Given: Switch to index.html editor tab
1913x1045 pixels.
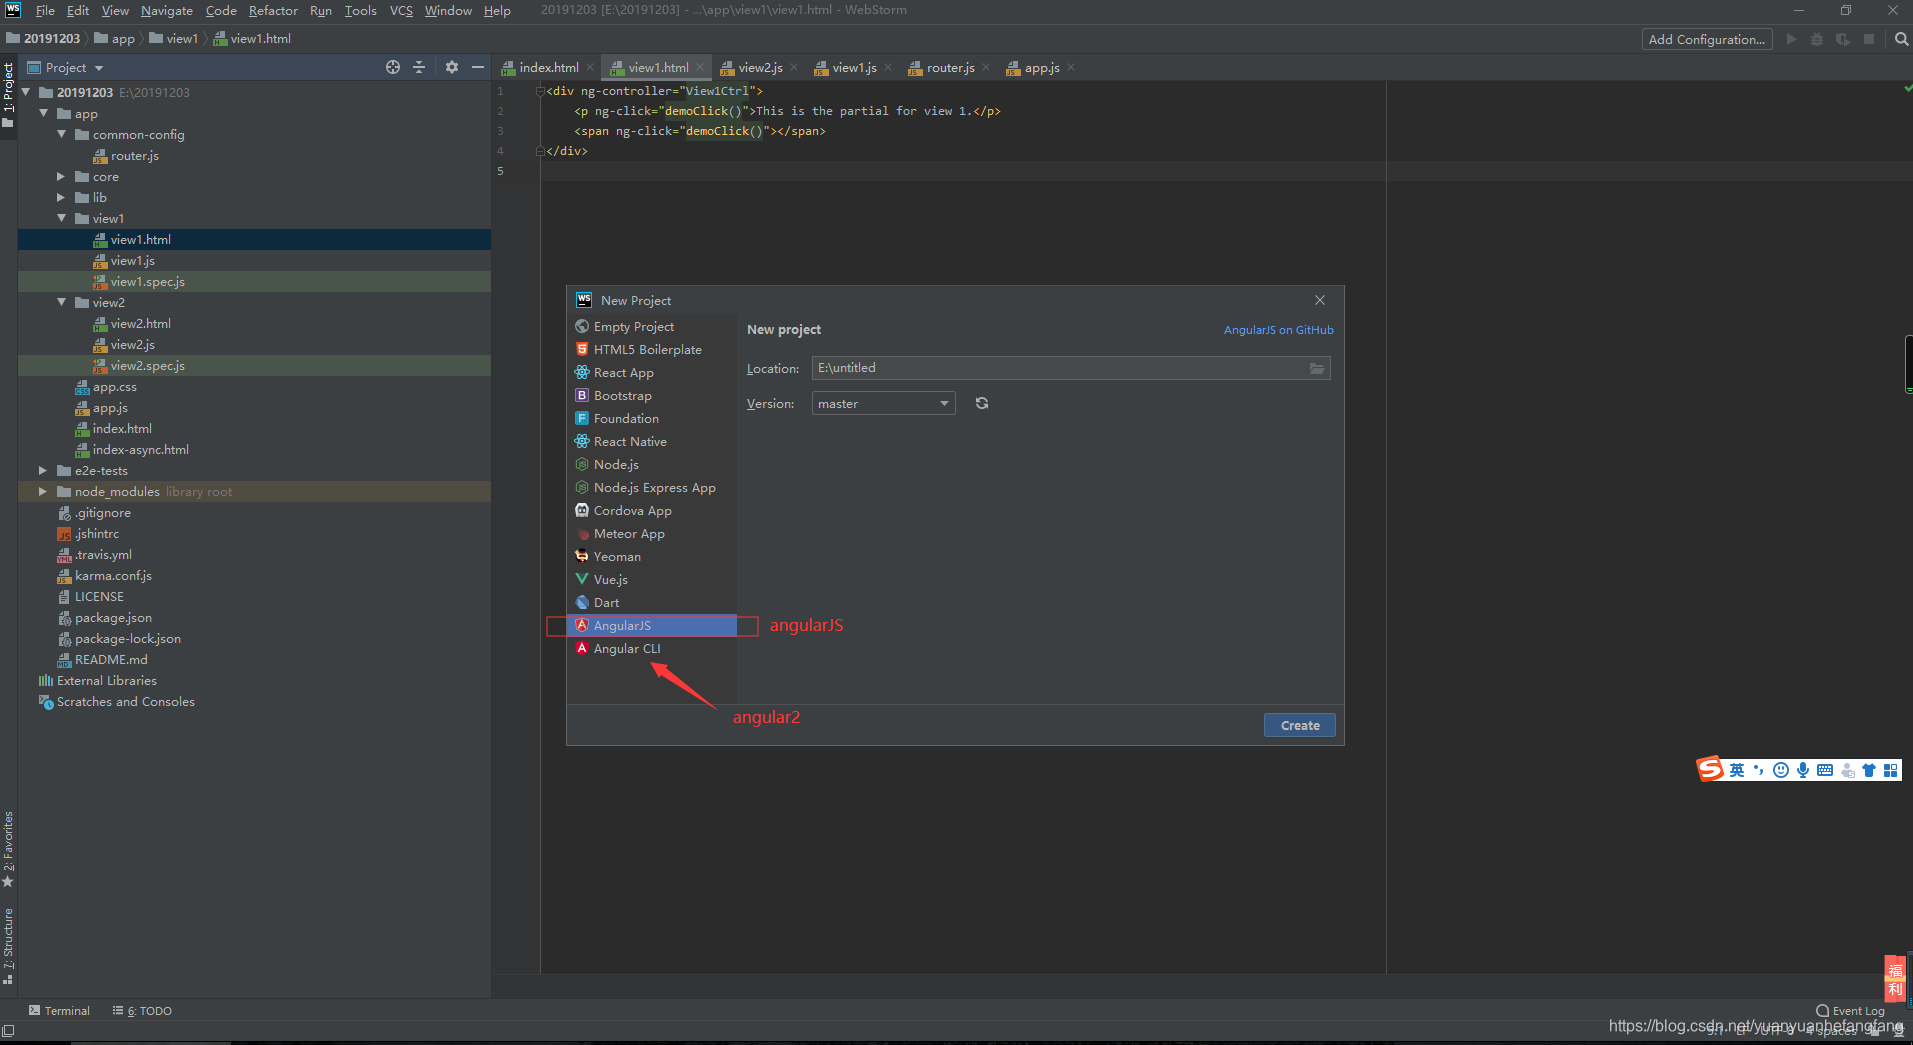Looking at the screenshot, I should (x=548, y=67).
